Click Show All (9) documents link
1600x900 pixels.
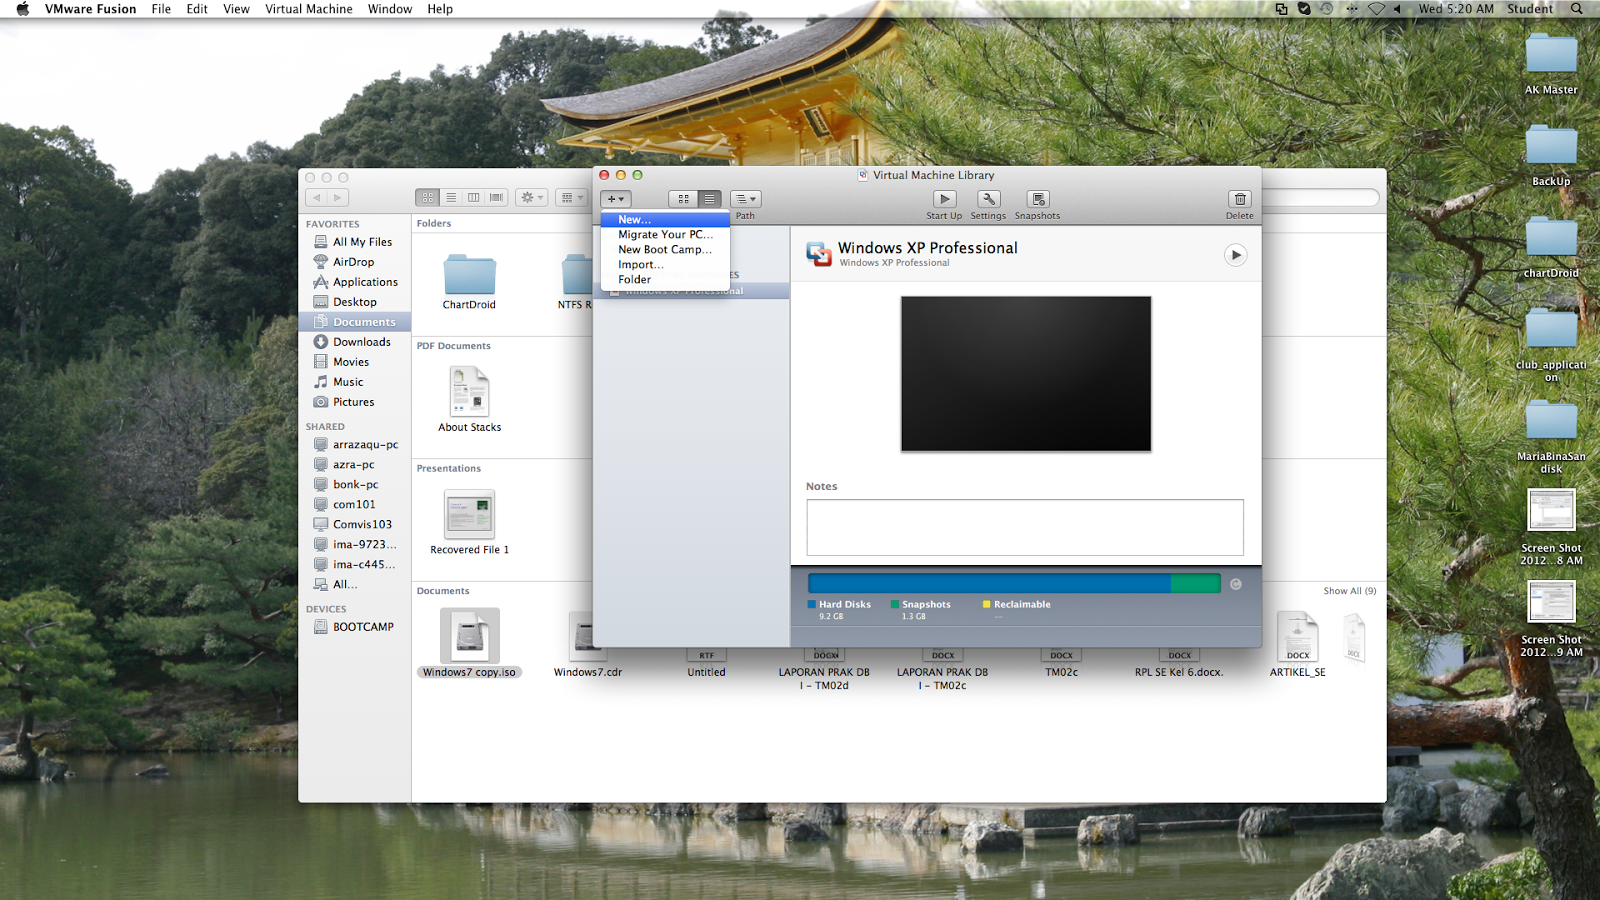[x=1350, y=591]
